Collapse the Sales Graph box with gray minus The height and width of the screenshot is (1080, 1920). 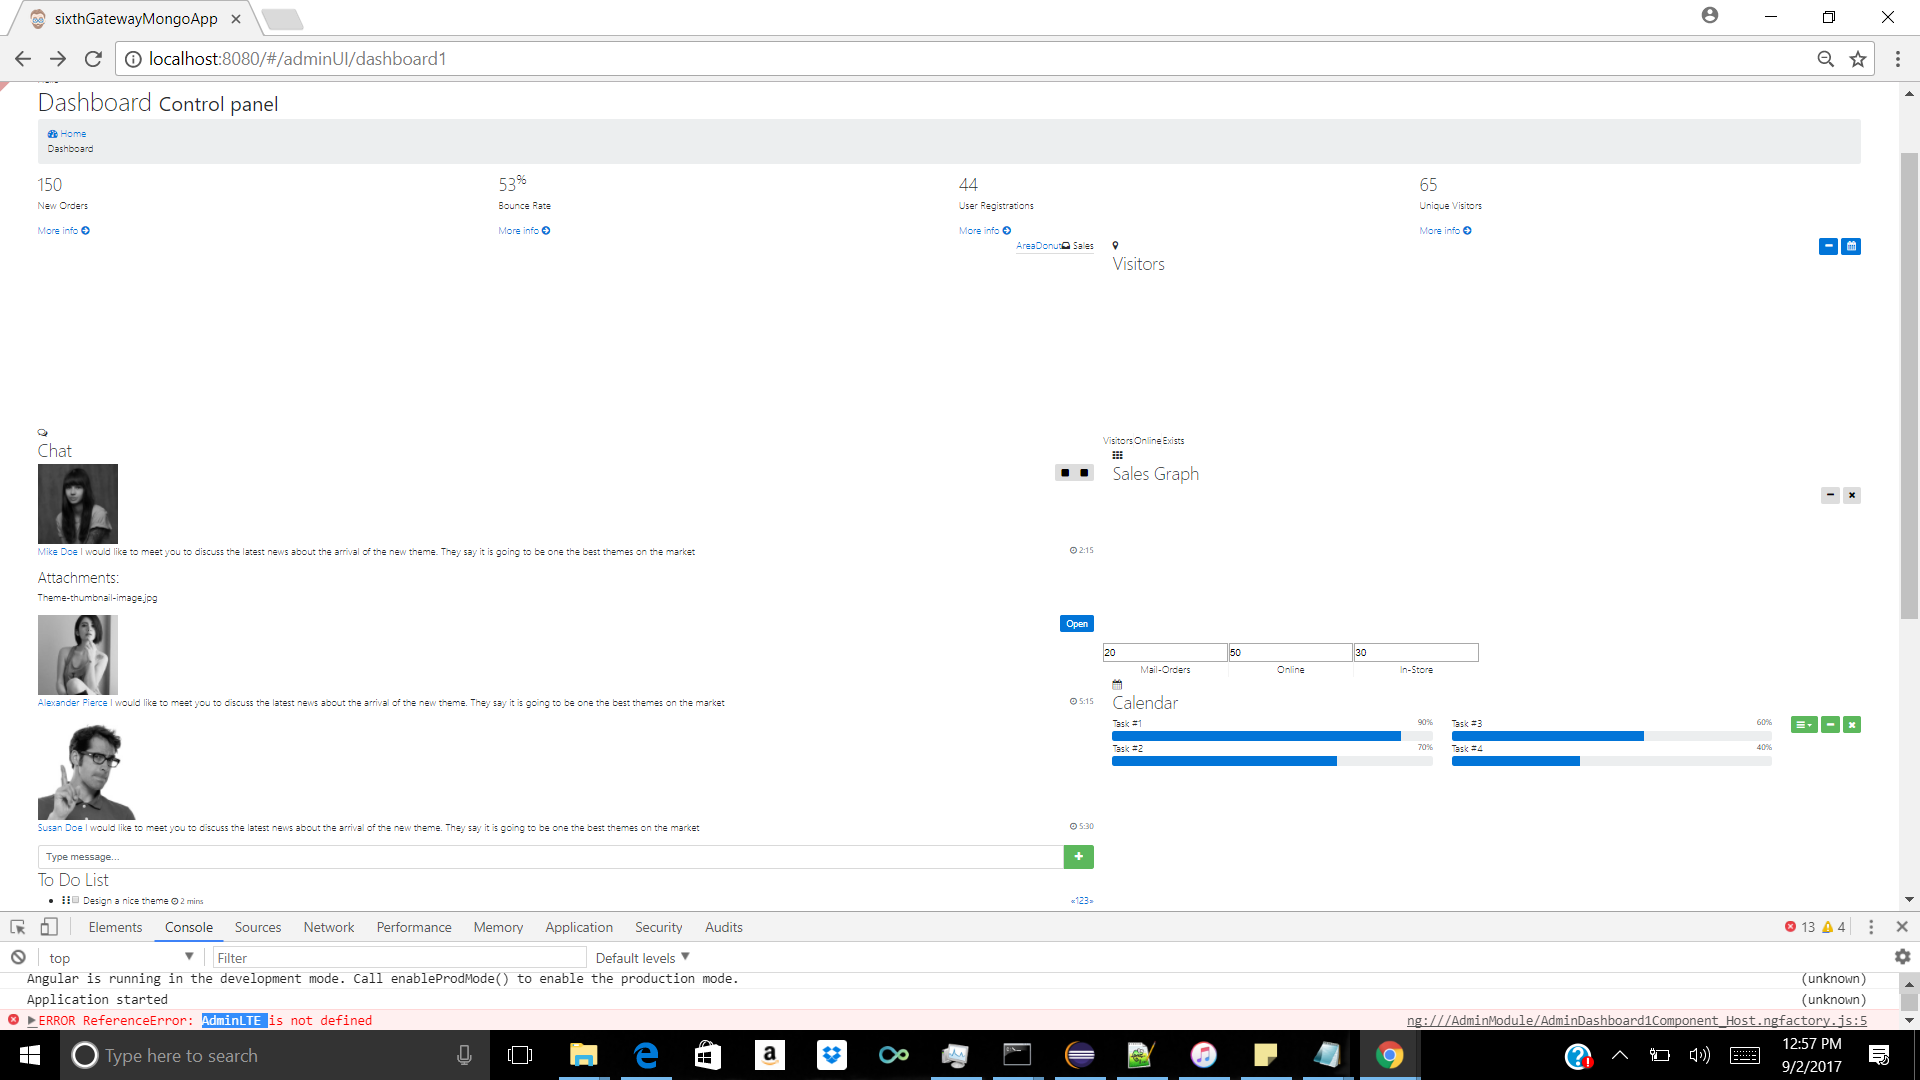pyautogui.click(x=1830, y=495)
